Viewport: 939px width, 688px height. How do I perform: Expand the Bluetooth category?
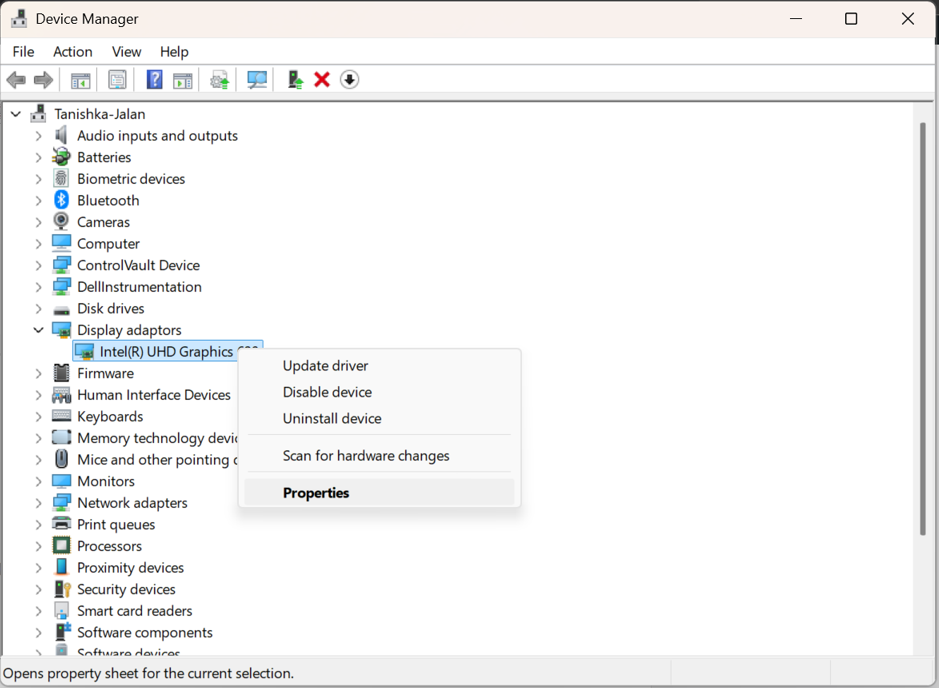click(38, 201)
